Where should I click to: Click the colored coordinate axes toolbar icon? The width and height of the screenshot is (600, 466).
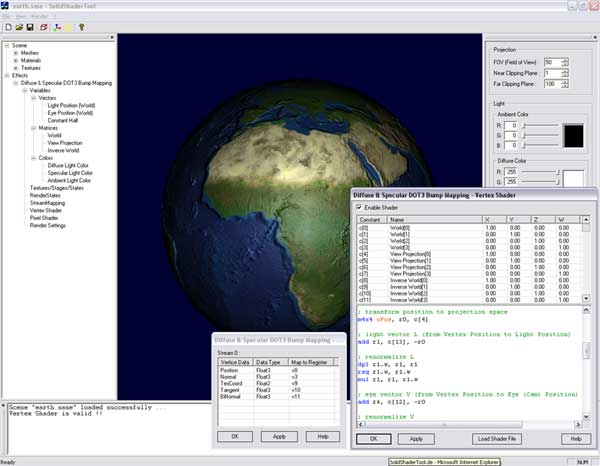pos(57,27)
